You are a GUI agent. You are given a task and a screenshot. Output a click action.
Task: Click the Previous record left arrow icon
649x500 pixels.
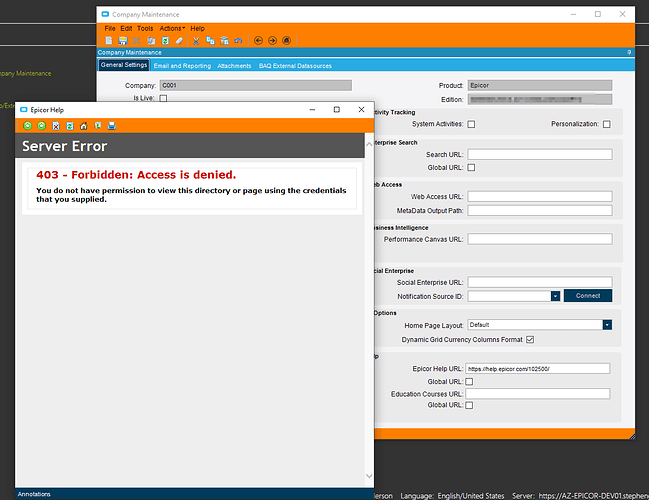click(258, 41)
